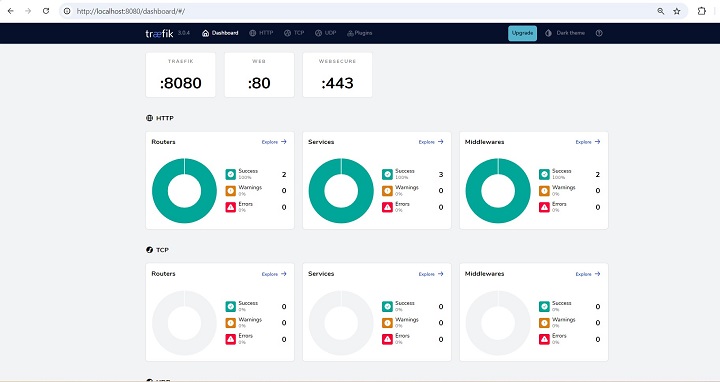Click HTTP Middlewares success green icon

pos(544,174)
